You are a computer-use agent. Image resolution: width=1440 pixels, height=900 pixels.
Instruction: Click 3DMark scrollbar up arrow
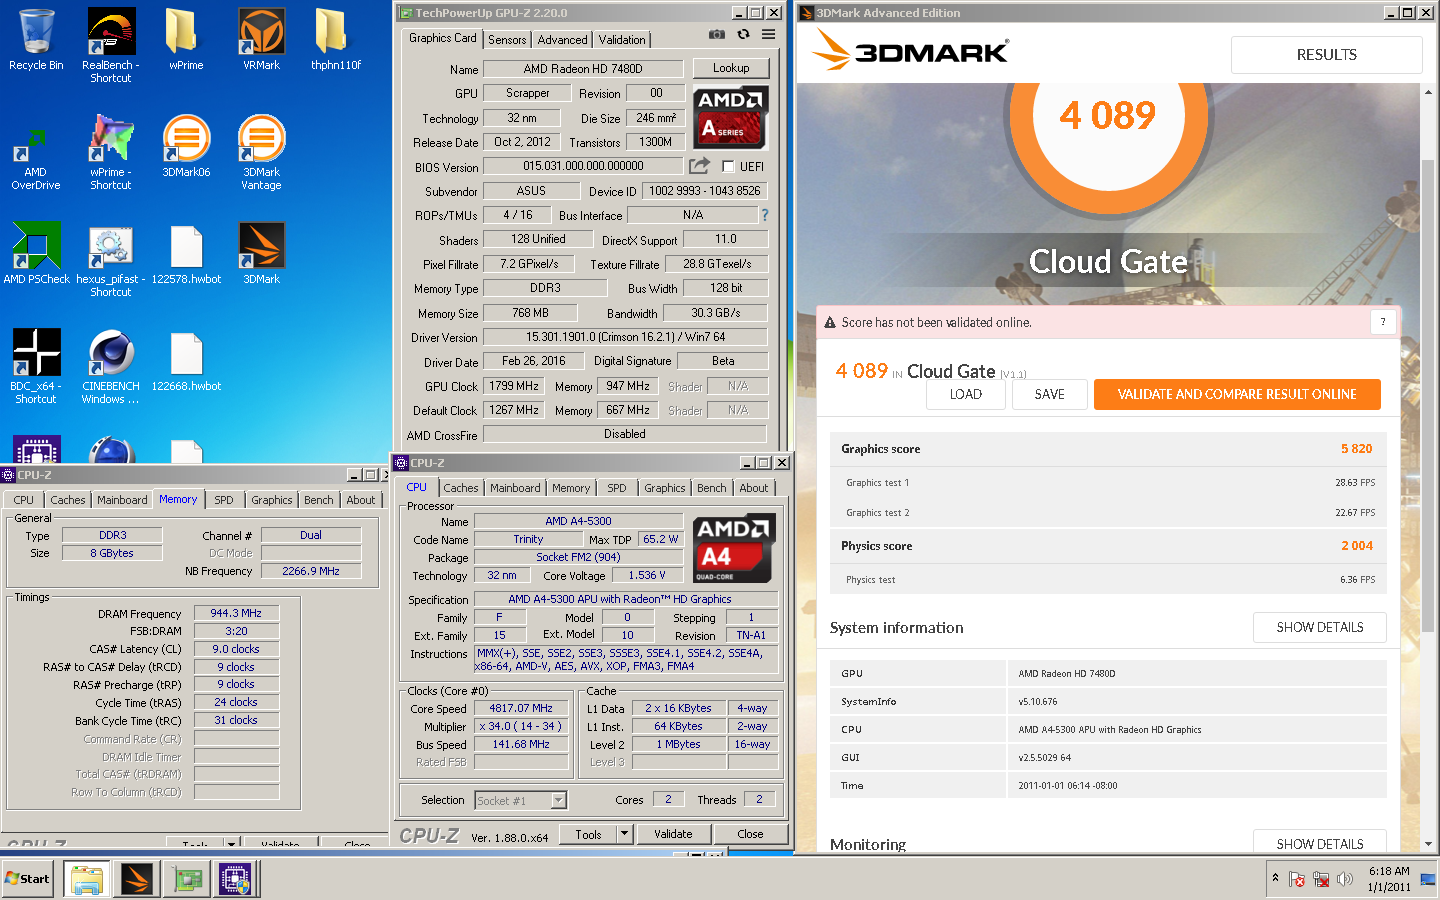[1428, 92]
